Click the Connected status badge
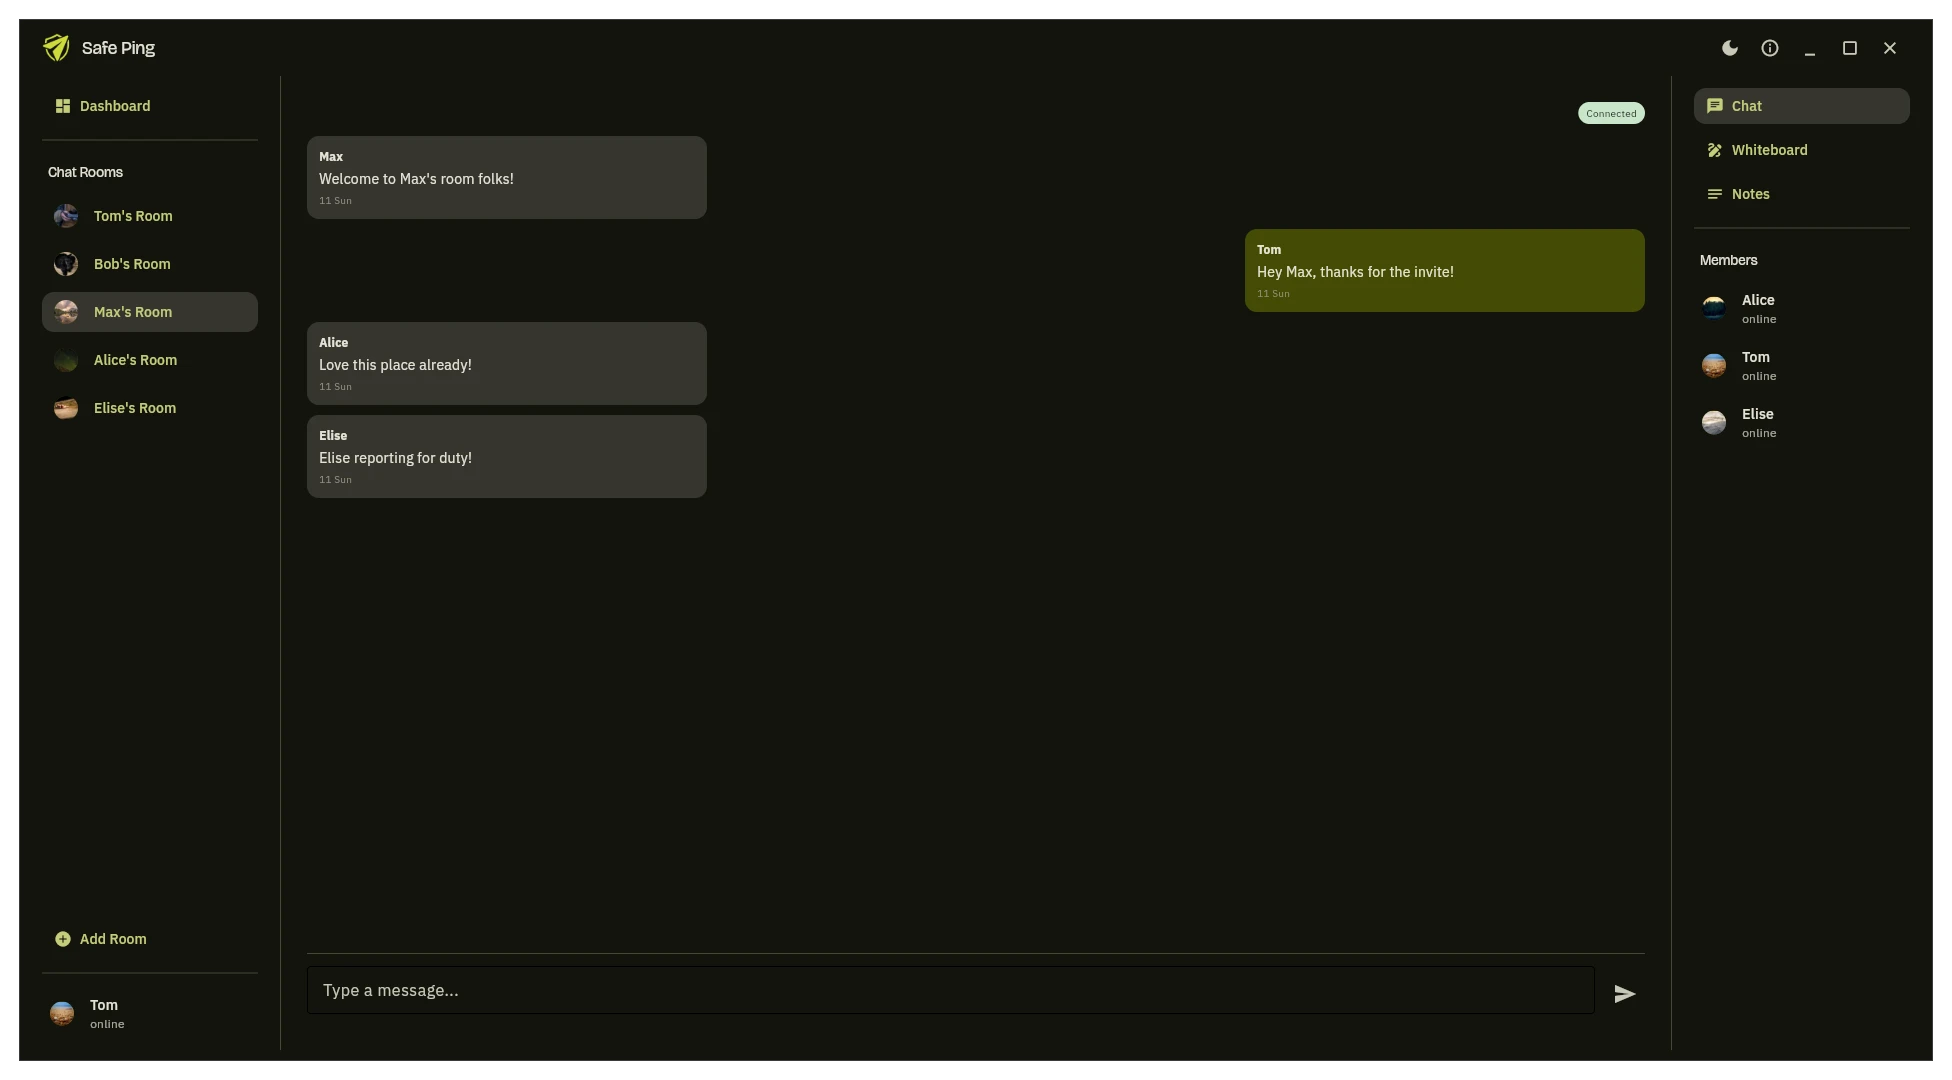Screen dimensions: 1952x1080 1611,113
